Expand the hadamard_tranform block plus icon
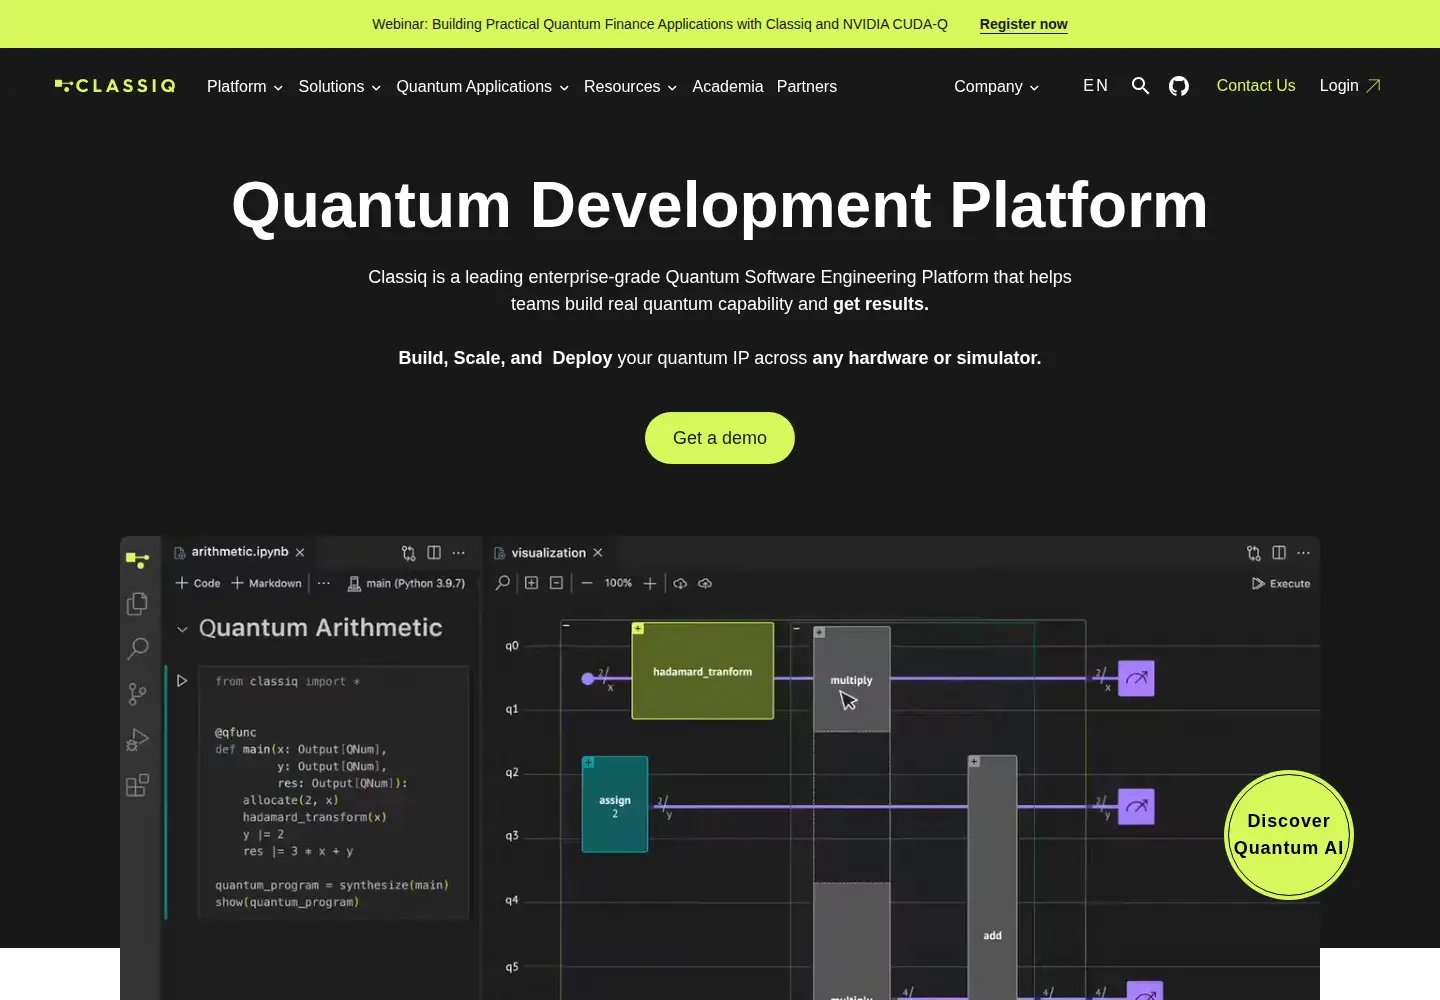1440x1000 pixels. (638, 629)
